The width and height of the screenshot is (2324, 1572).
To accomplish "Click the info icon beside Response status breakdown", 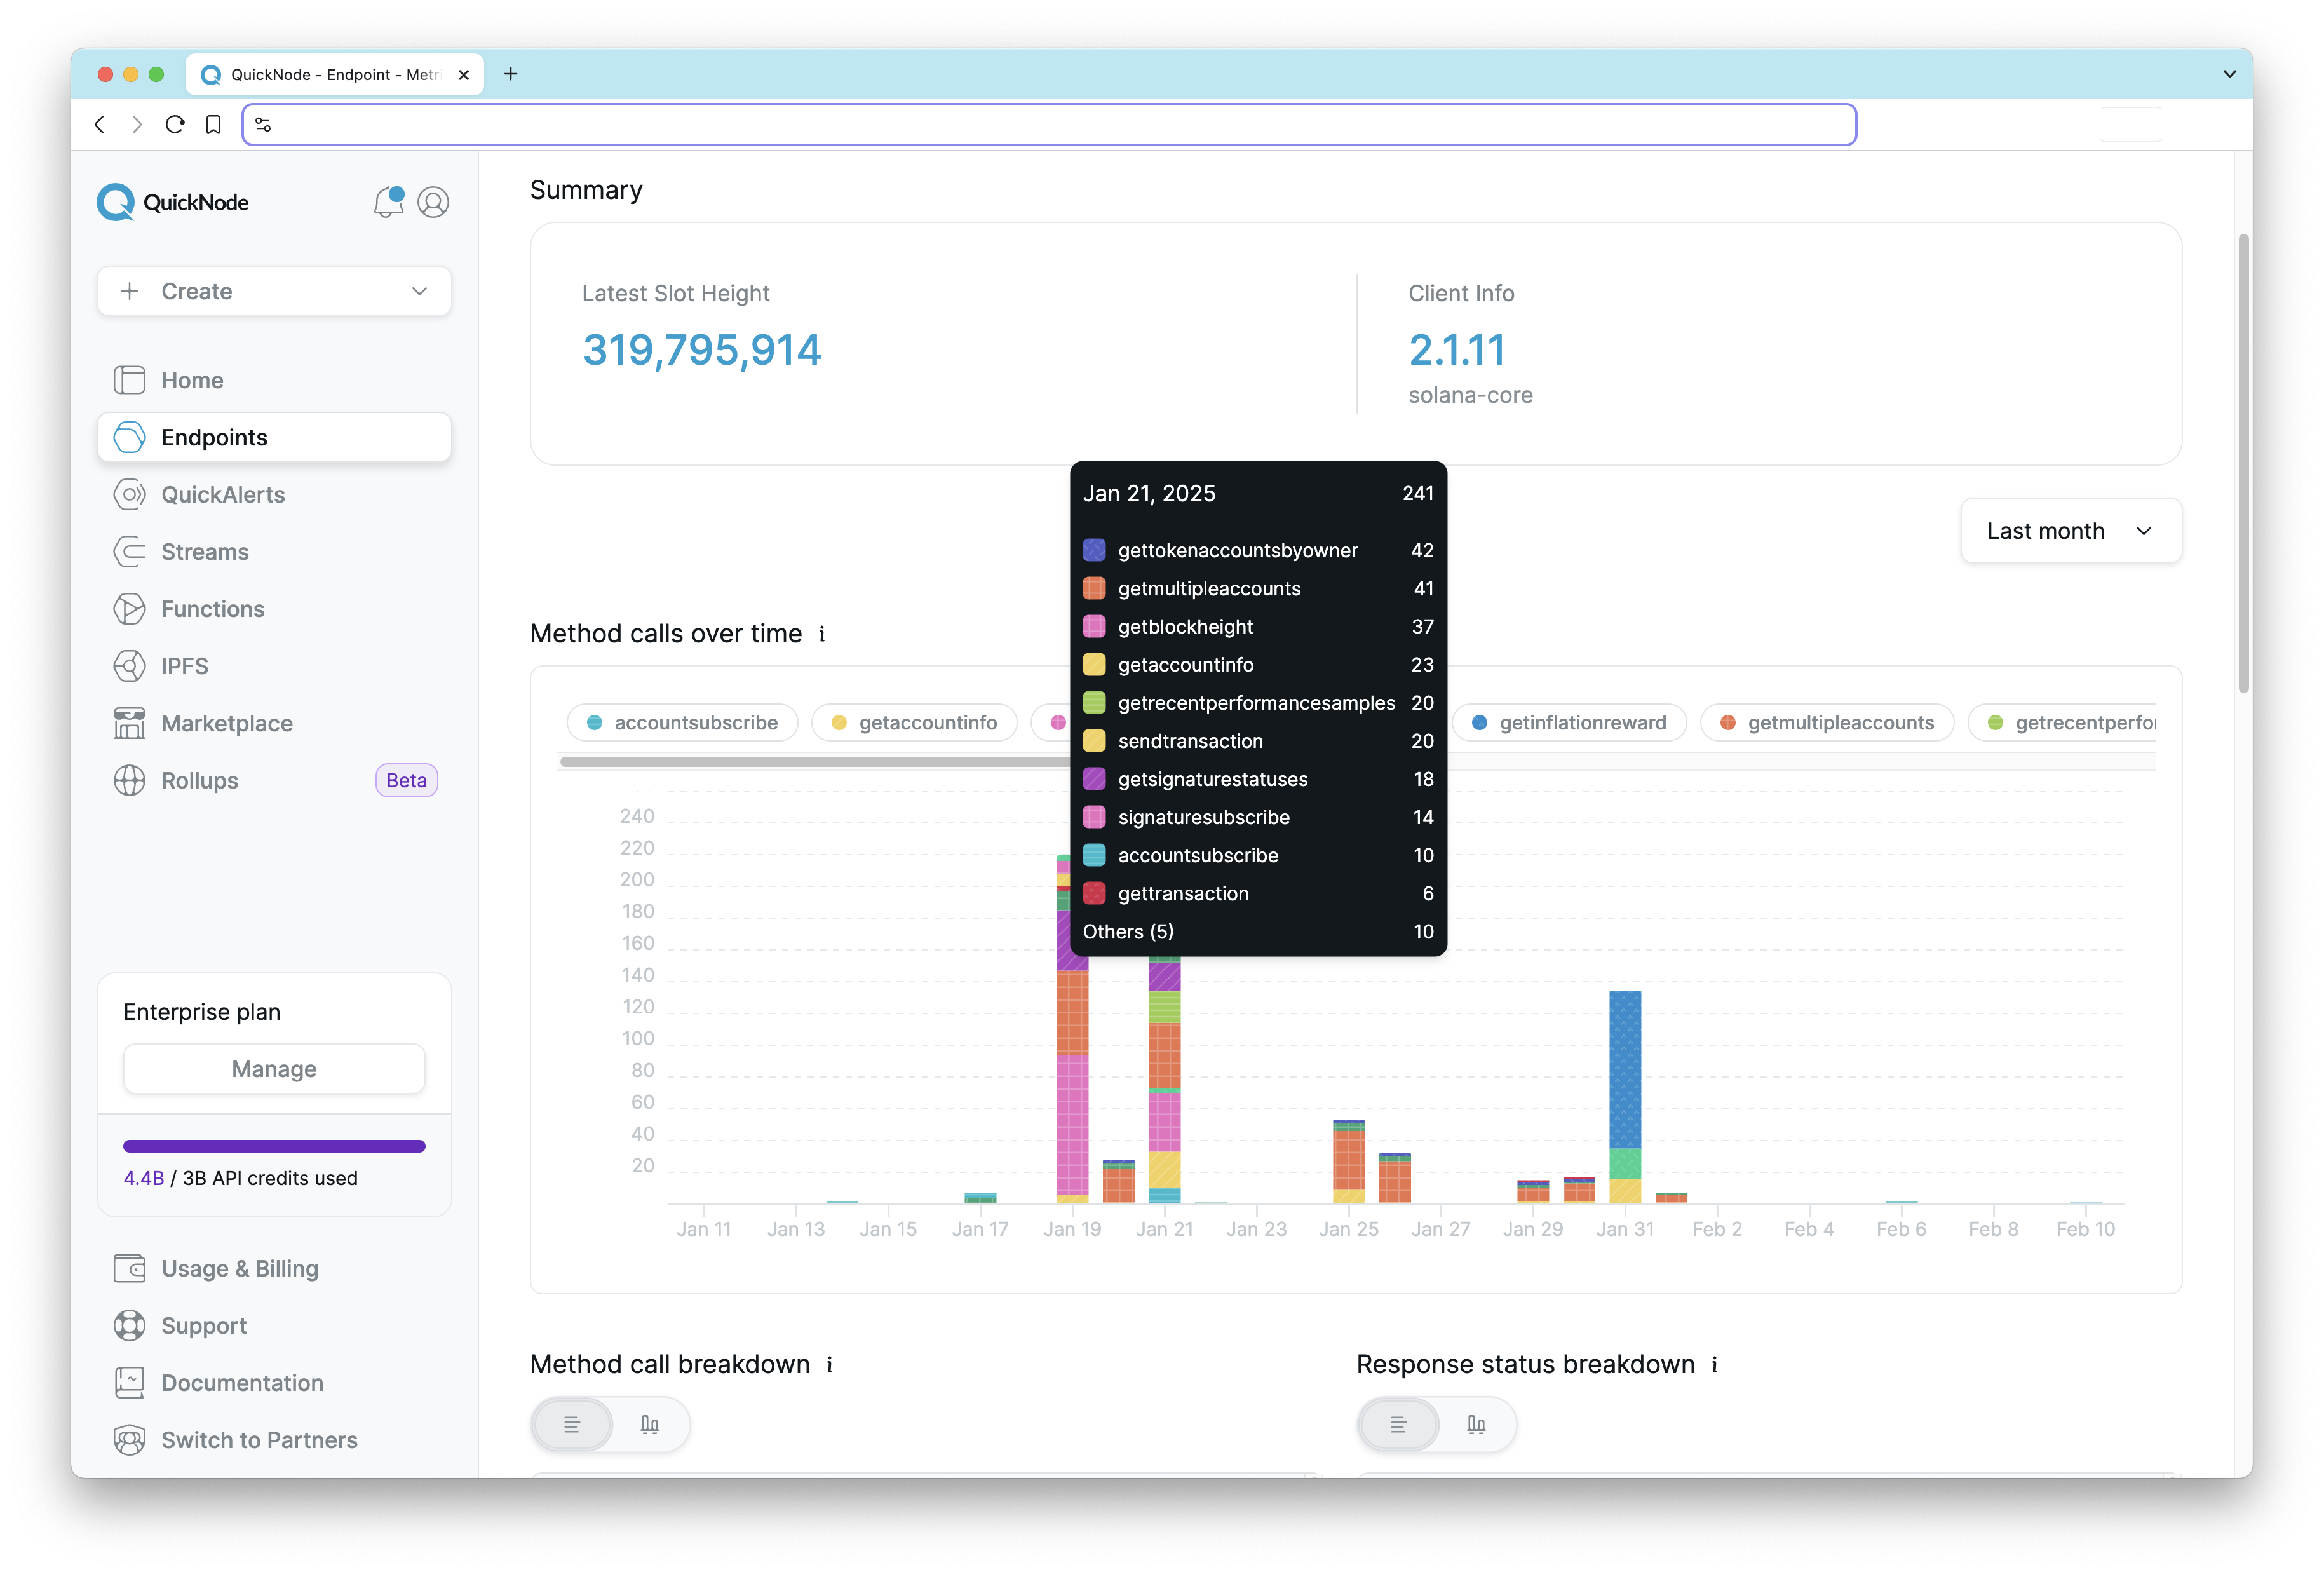I will [1714, 1364].
